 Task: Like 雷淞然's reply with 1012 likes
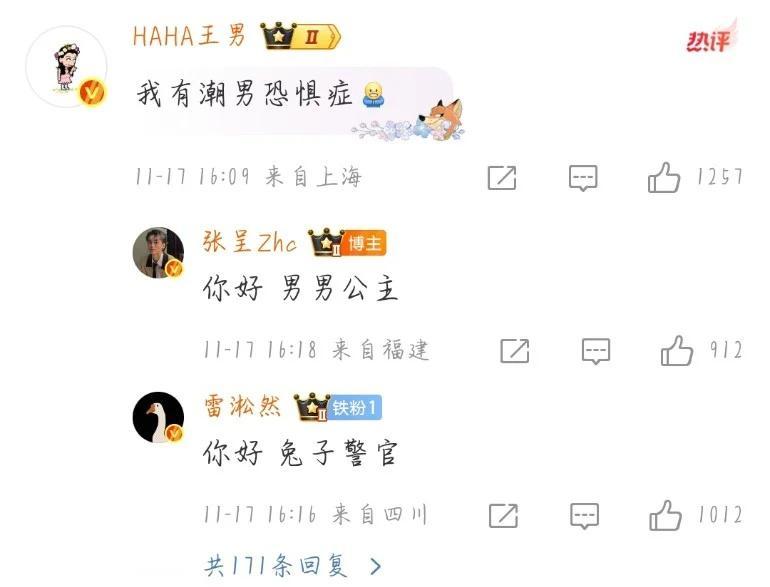665,515
